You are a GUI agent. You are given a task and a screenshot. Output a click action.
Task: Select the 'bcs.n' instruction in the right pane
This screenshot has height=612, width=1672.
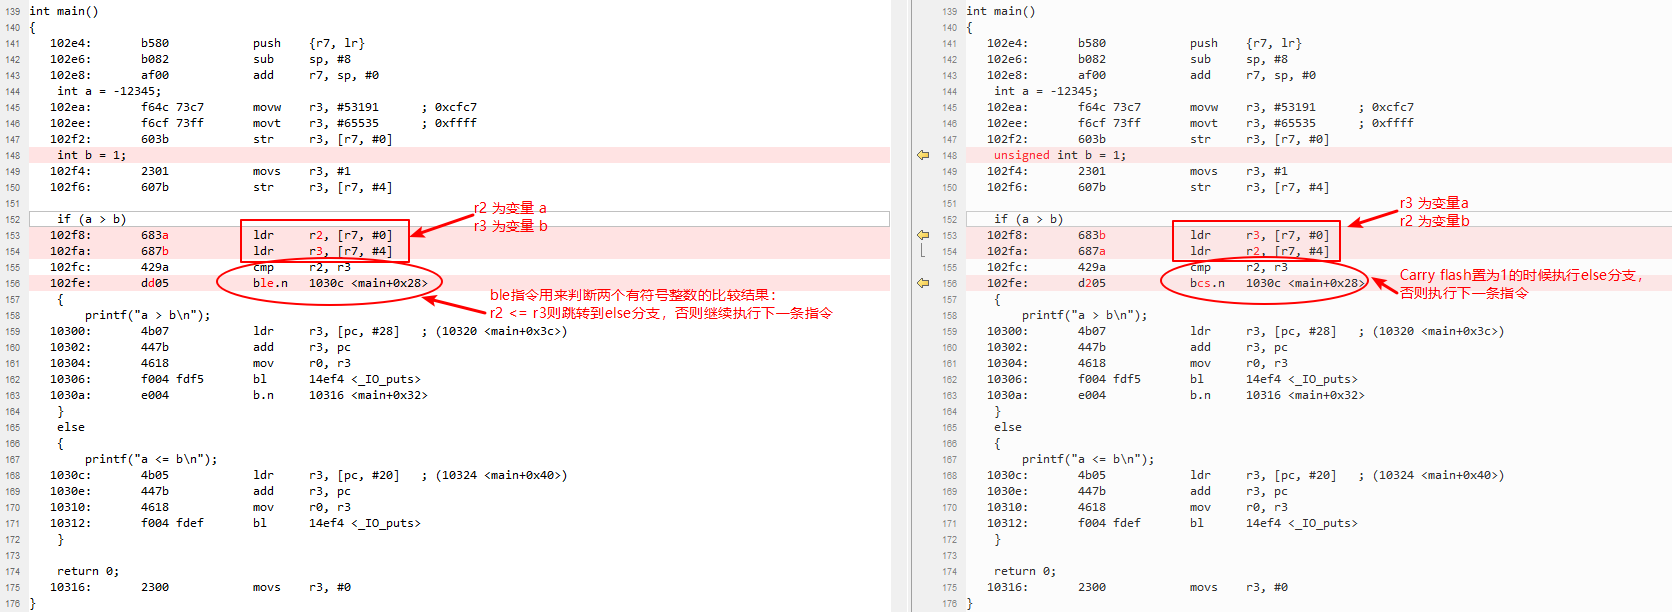click(x=1207, y=283)
